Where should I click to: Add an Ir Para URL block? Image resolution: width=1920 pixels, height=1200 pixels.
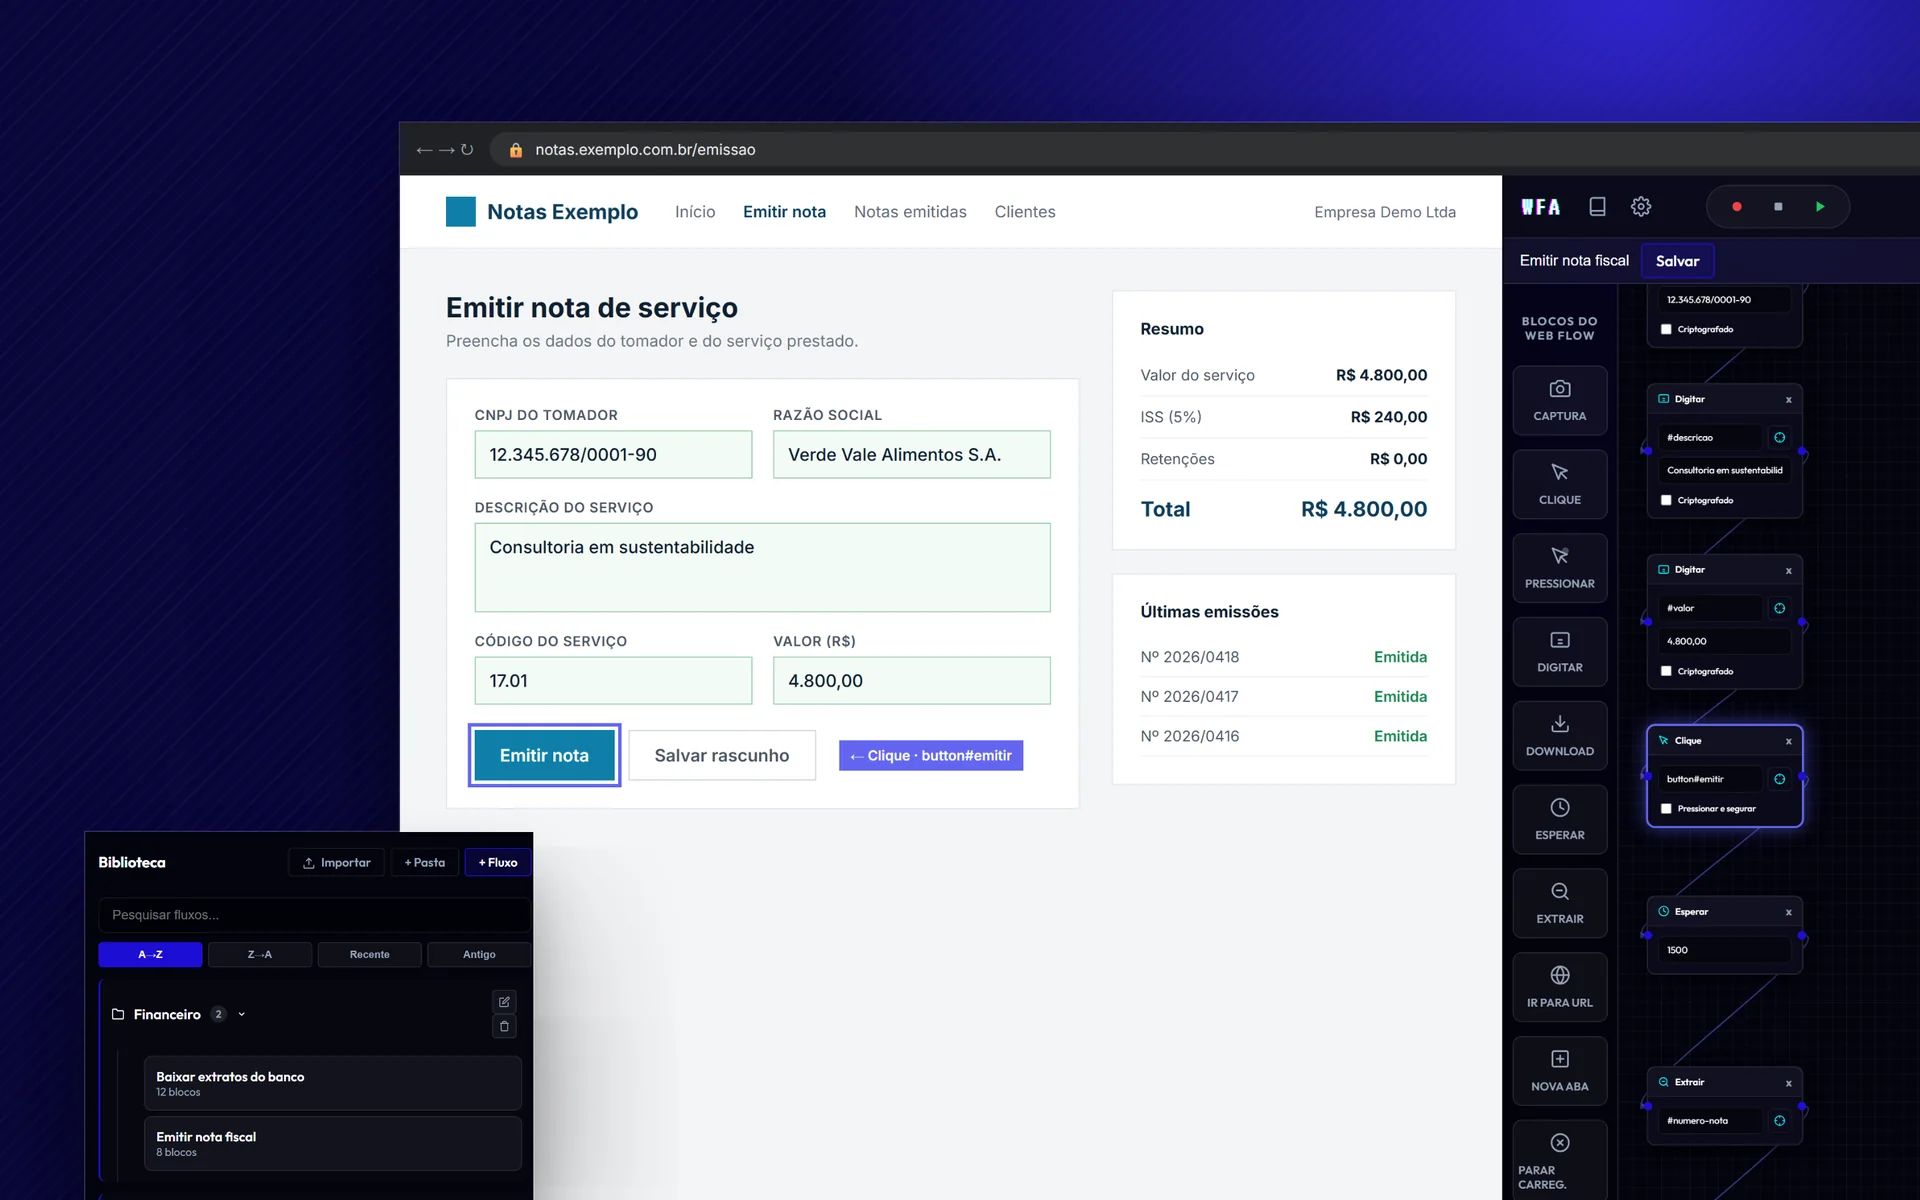1559,987
